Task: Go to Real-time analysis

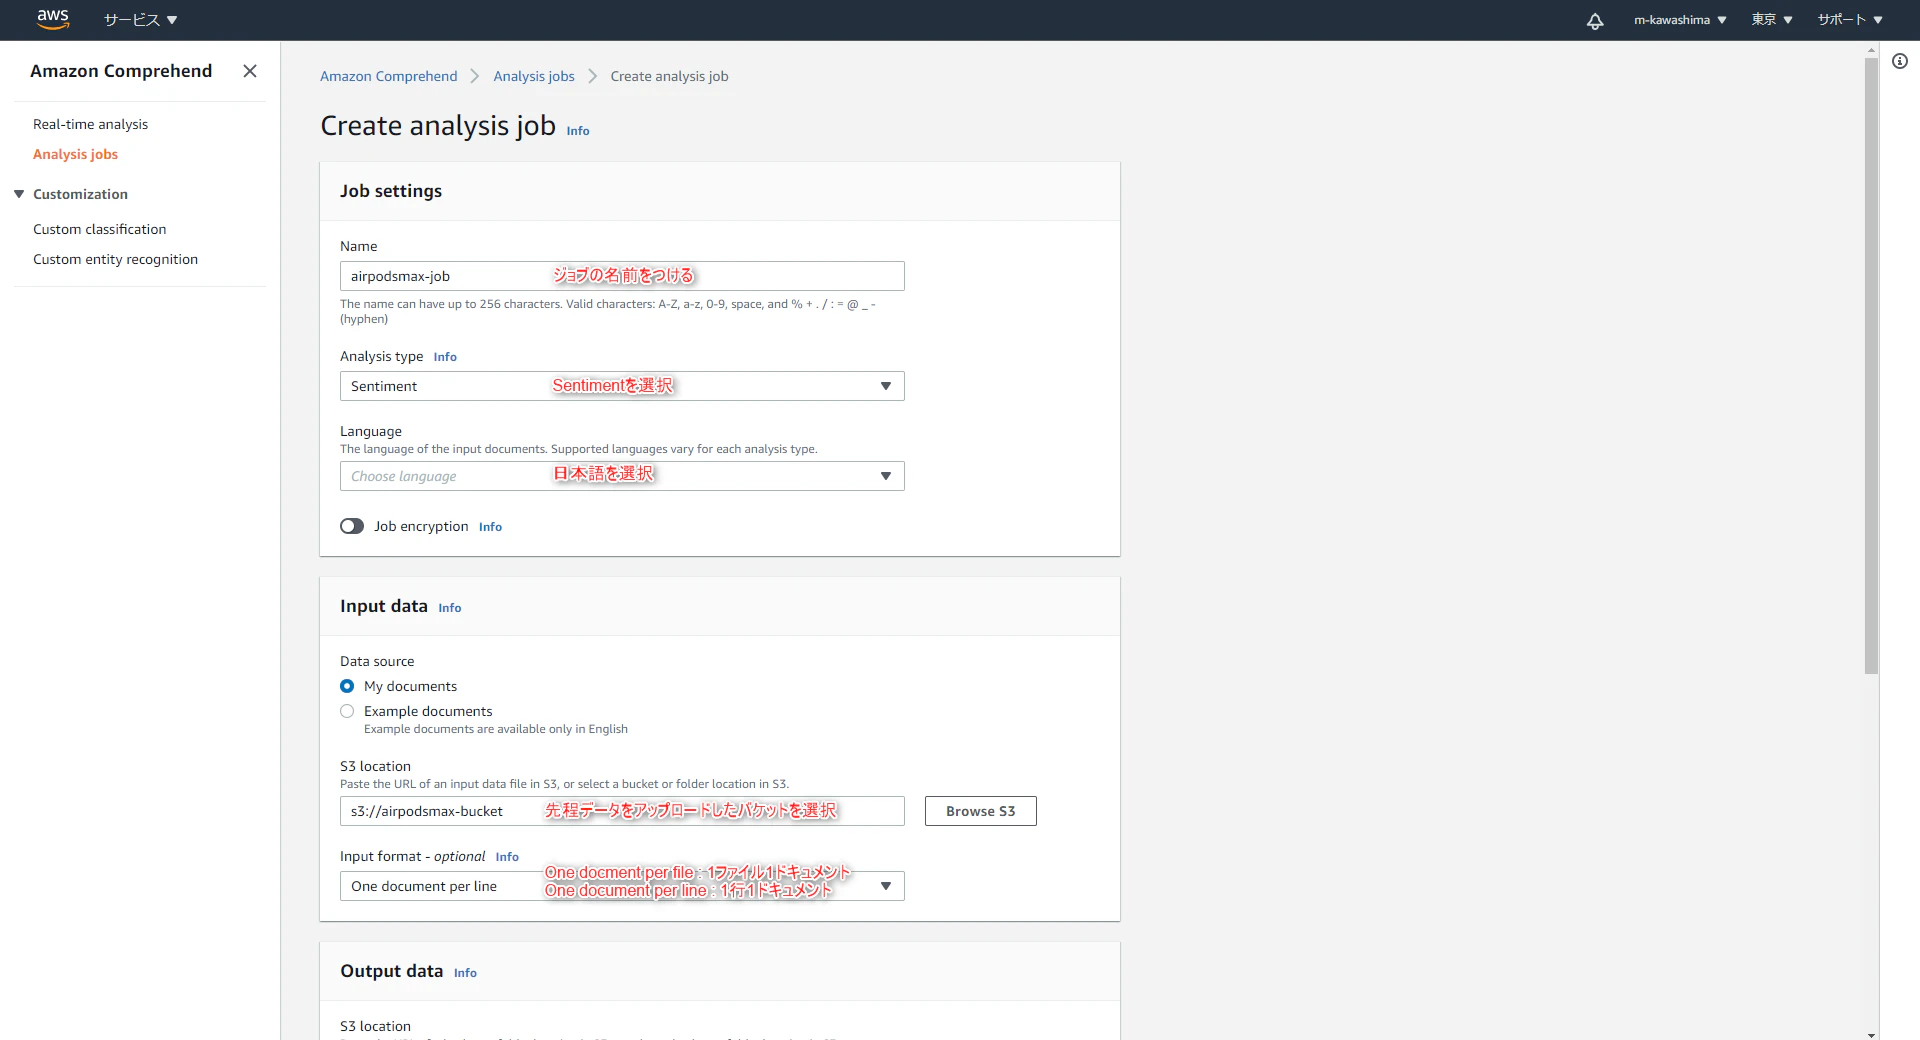Action: pyautogui.click(x=90, y=124)
